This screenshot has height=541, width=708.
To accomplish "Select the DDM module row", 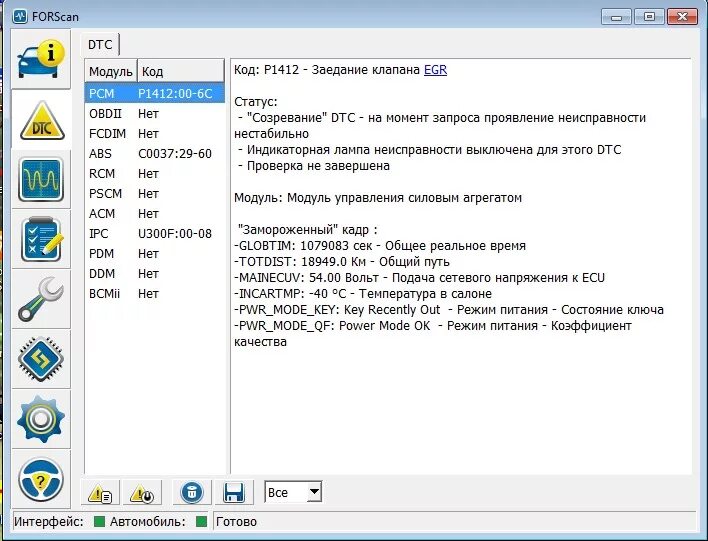I will click(154, 274).
